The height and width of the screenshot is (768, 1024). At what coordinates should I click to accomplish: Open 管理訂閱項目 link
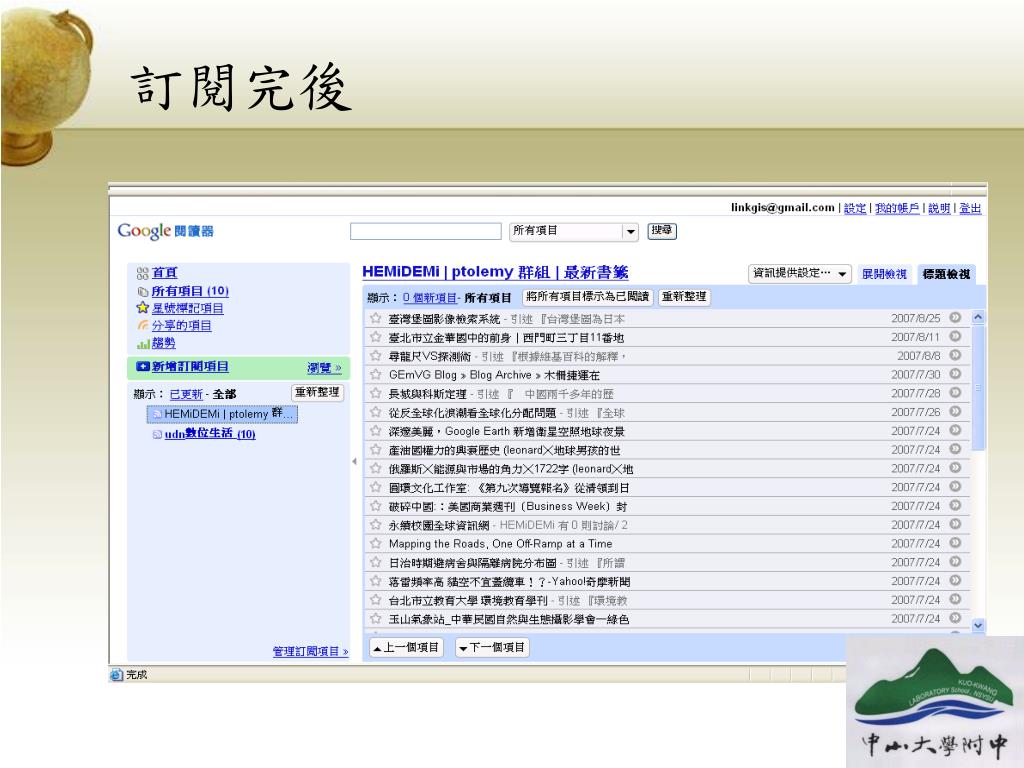[310, 651]
